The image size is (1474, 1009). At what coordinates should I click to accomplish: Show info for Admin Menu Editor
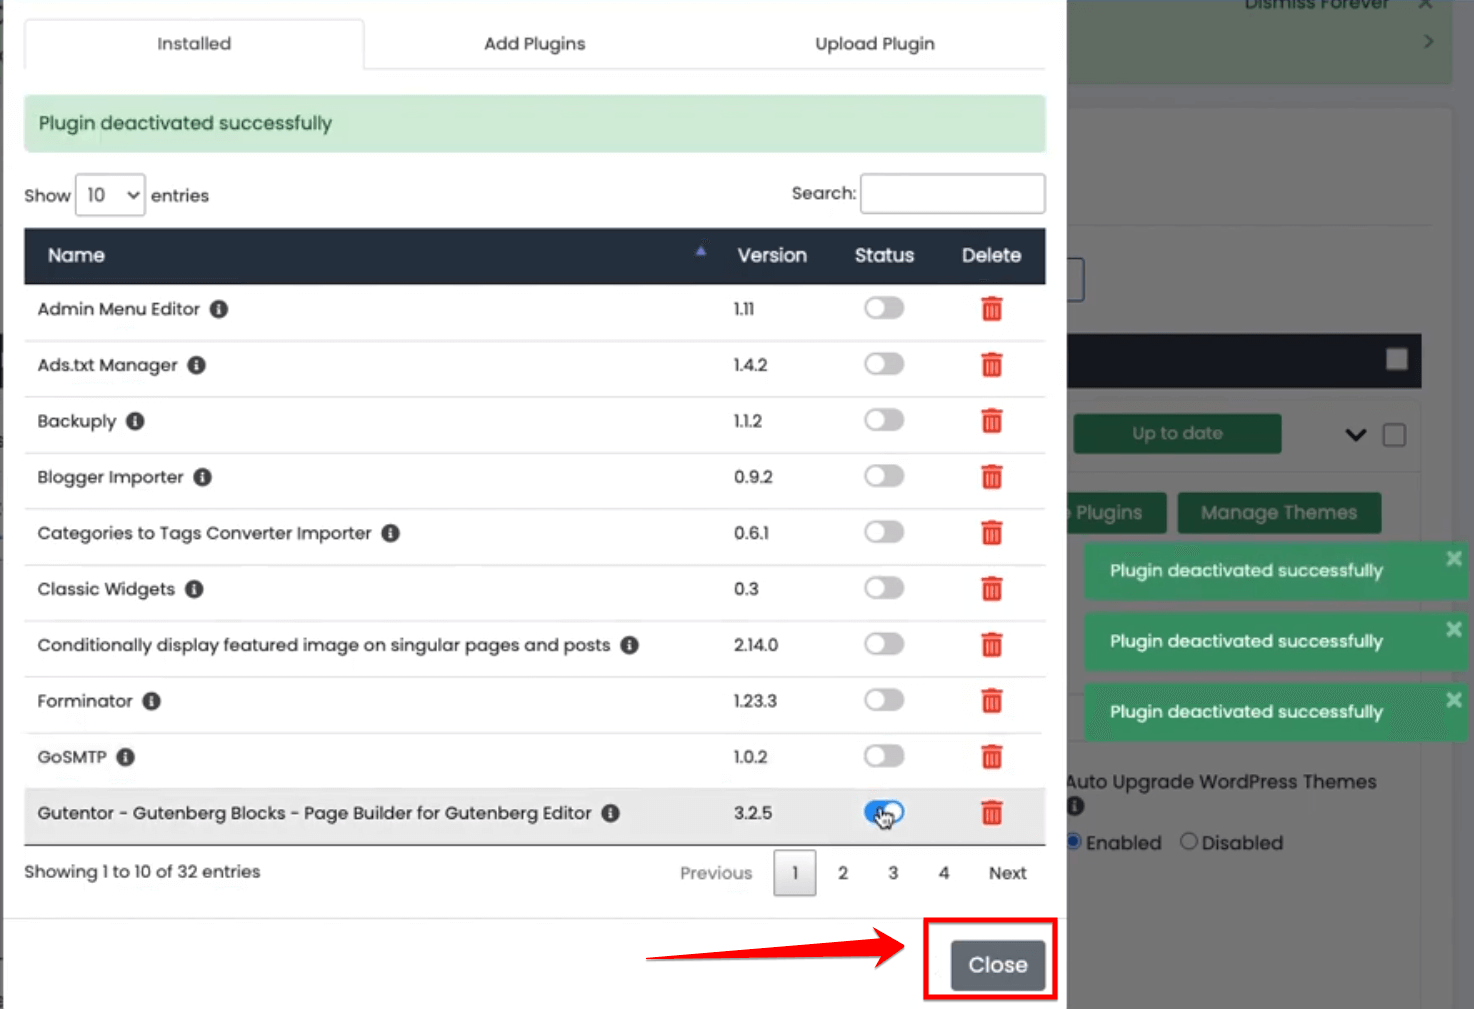coord(219,309)
